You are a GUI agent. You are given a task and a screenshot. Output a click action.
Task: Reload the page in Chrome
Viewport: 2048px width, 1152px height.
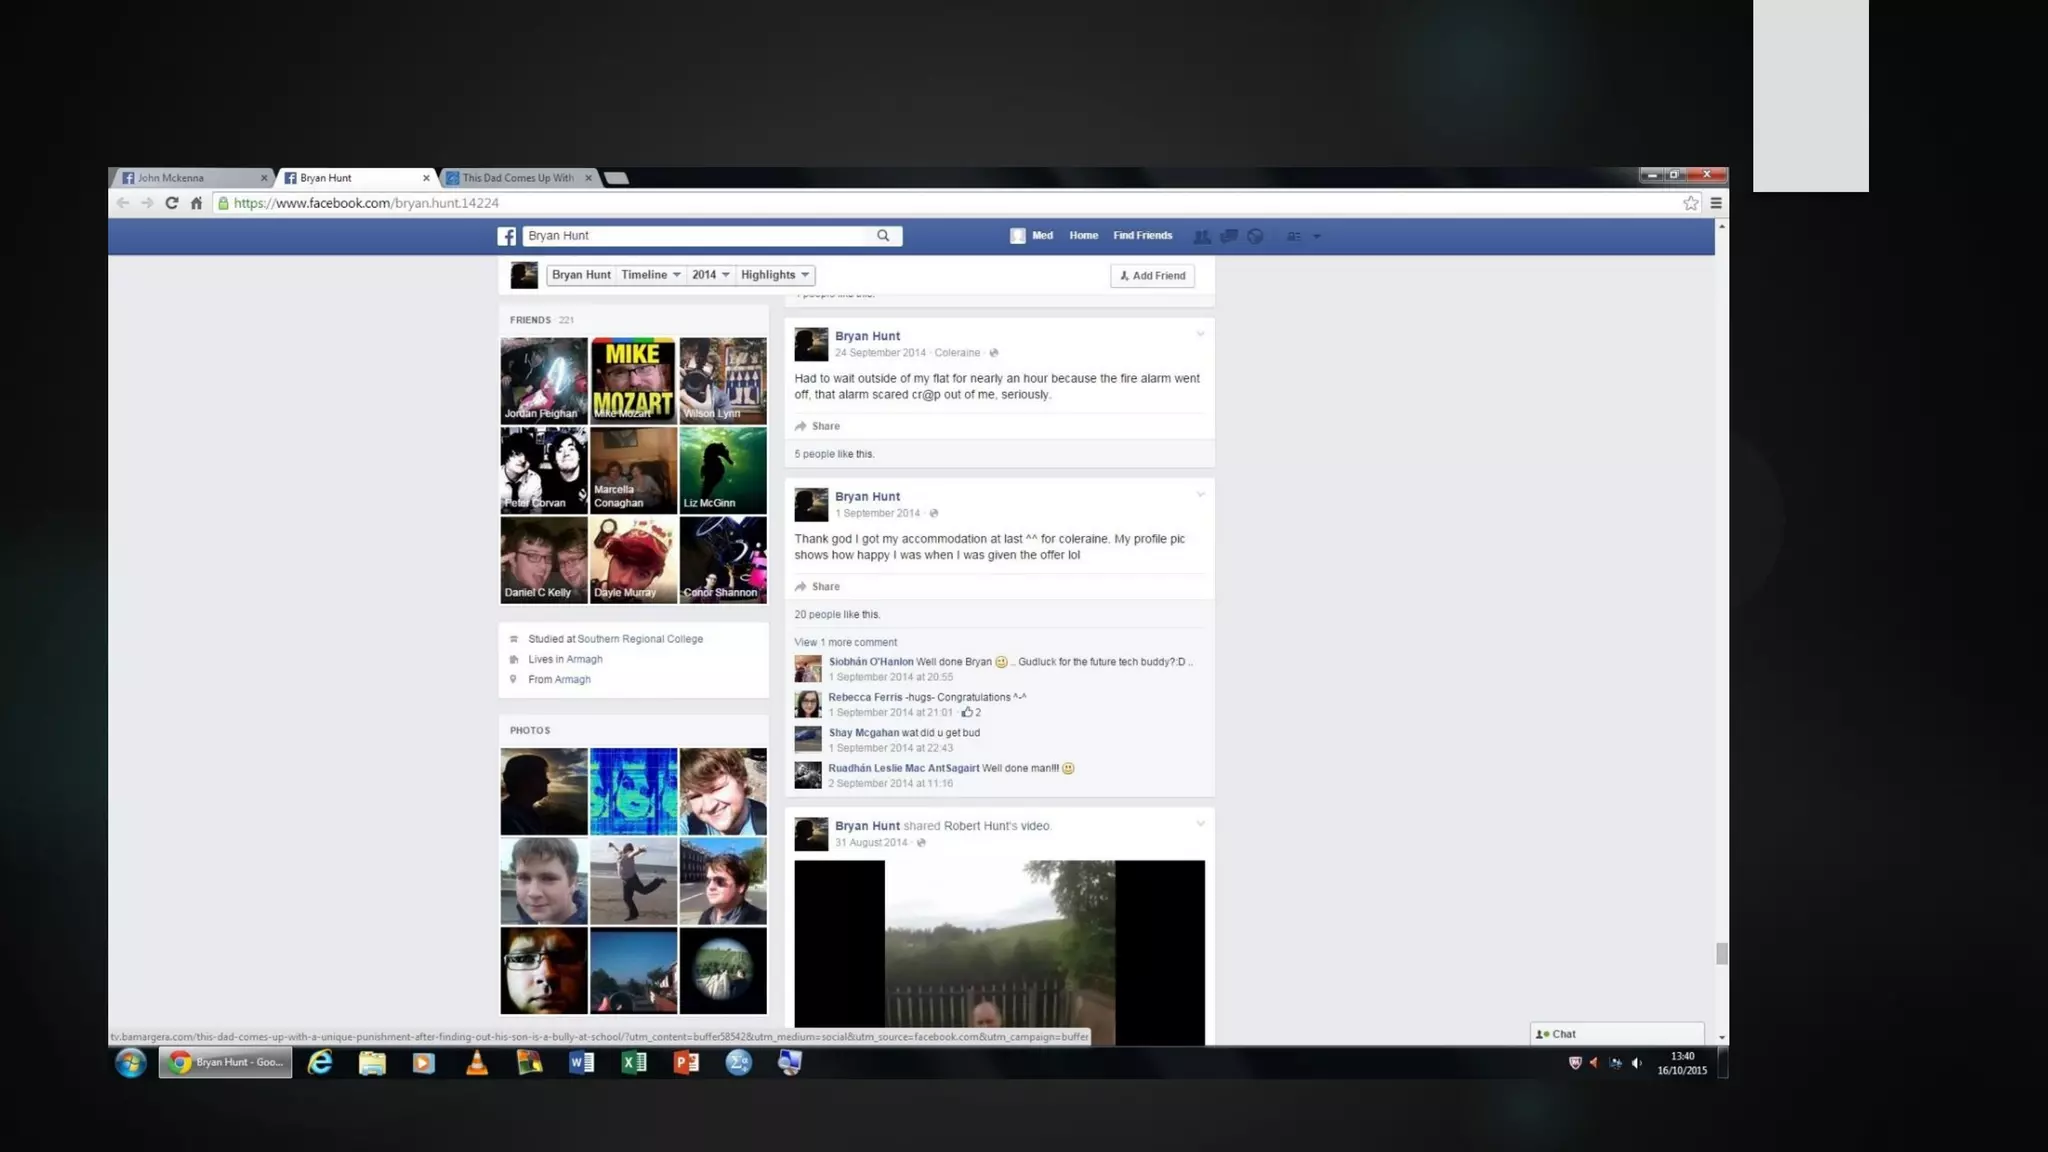coord(171,203)
